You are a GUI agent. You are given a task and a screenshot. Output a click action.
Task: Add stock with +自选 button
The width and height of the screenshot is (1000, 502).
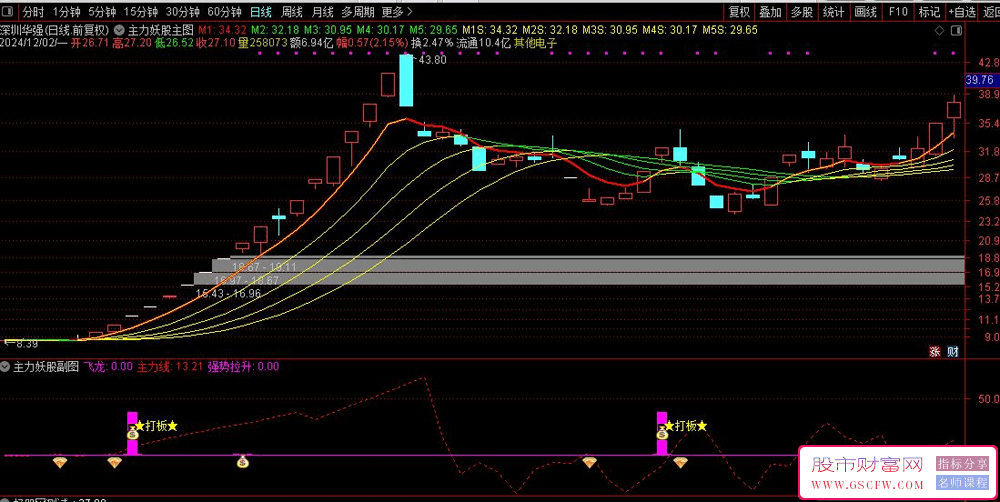click(x=962, y=11)
